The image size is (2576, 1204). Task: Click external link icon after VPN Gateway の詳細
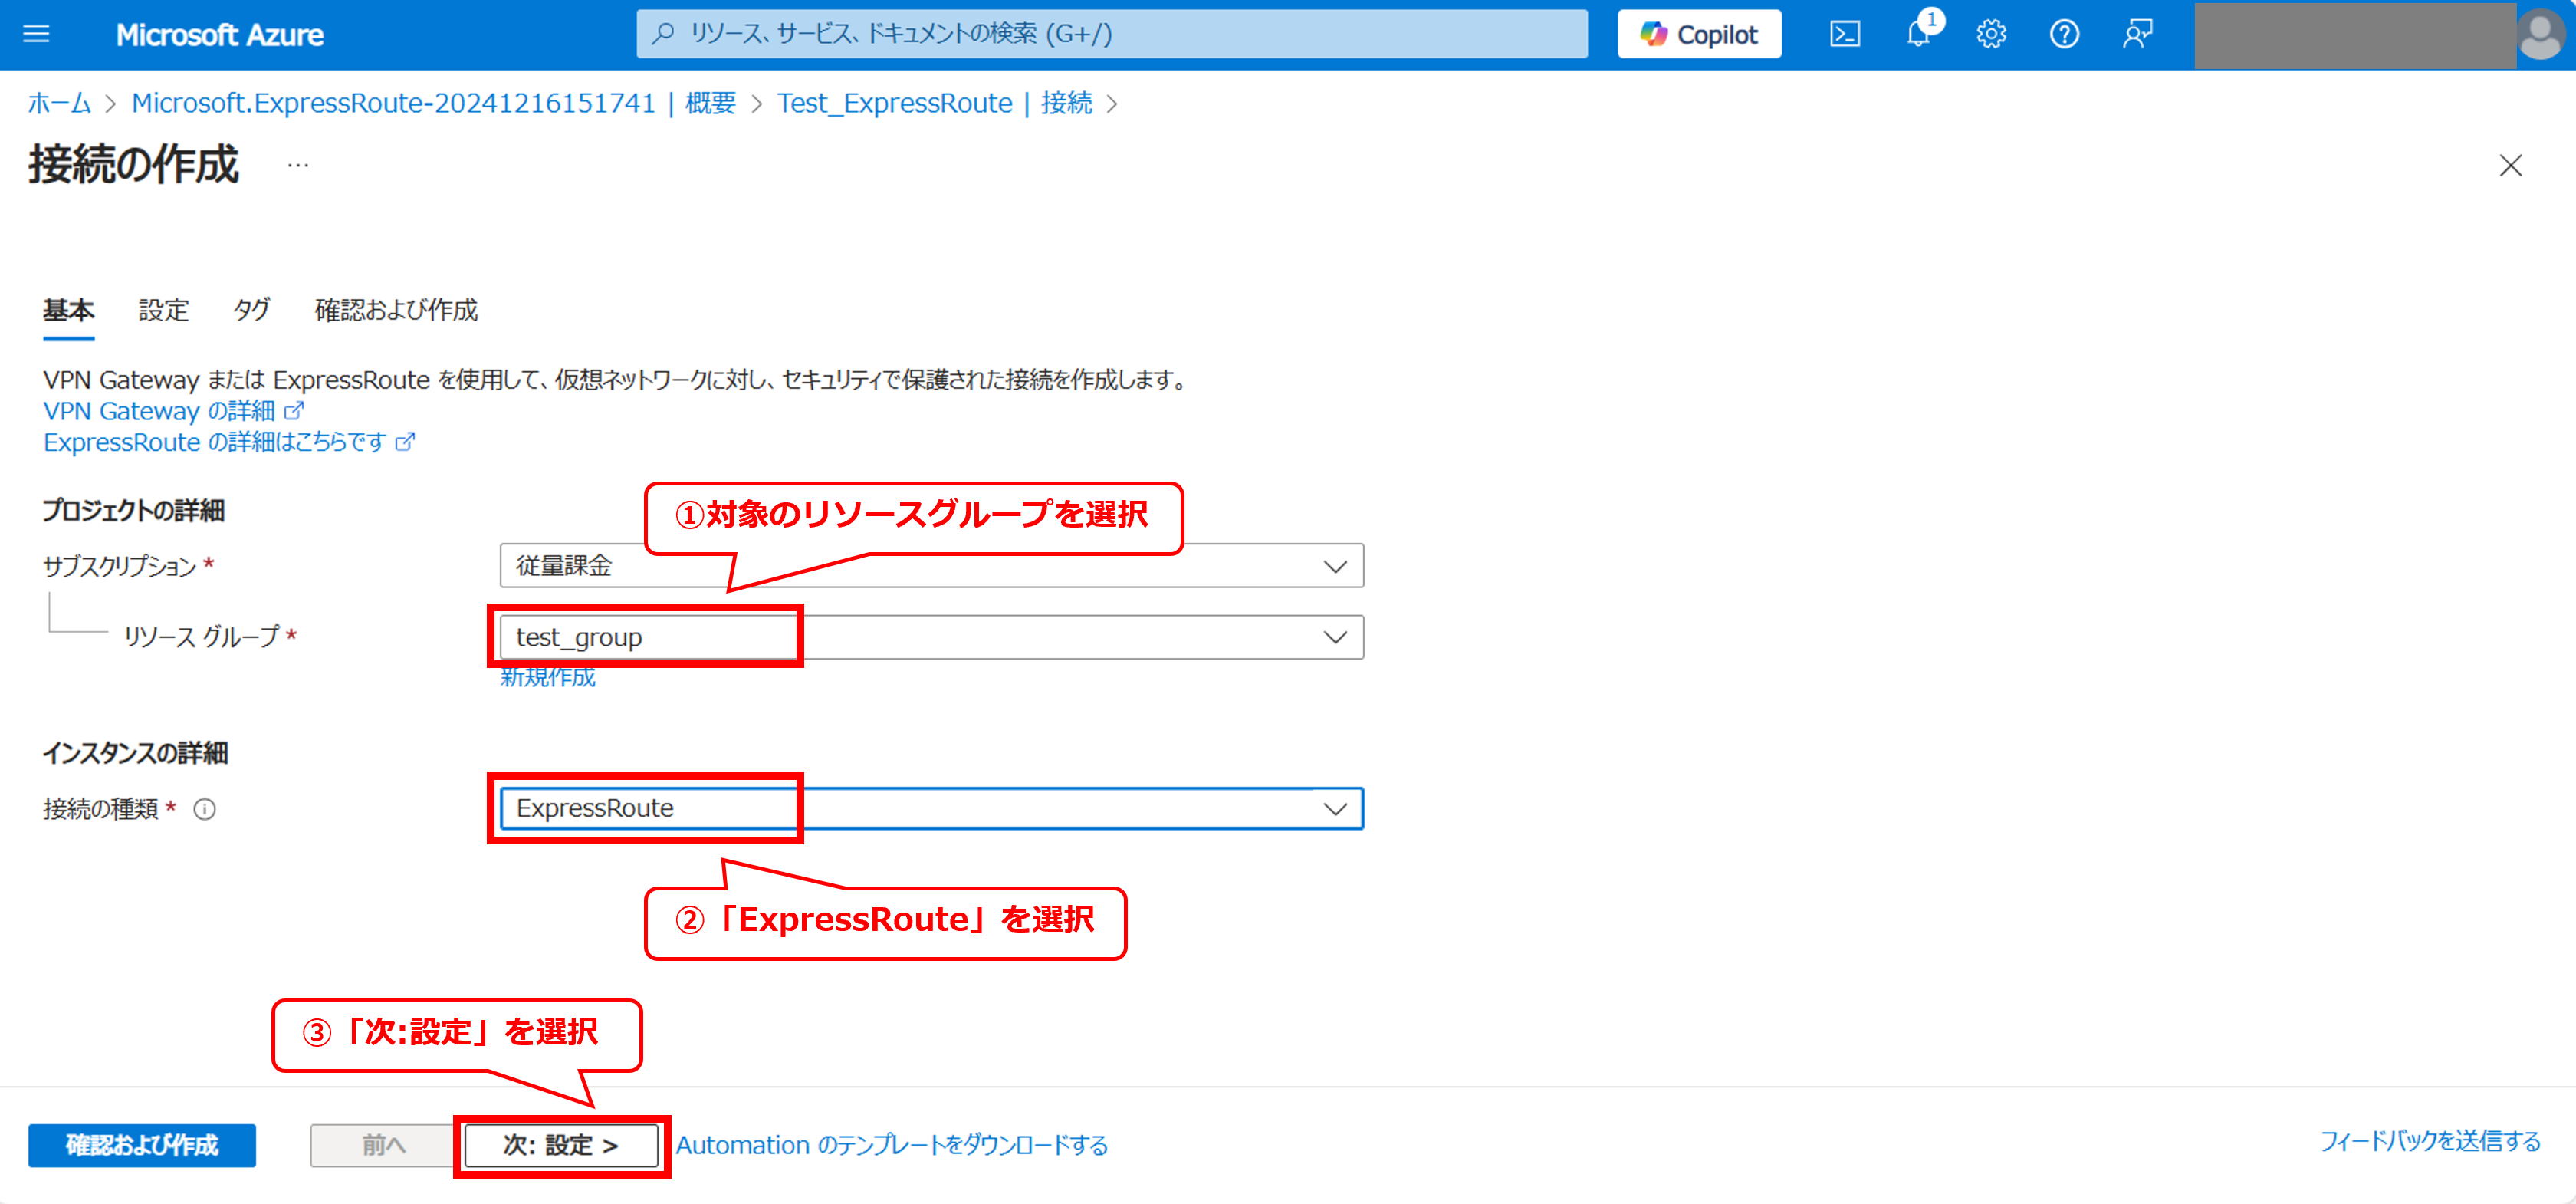coord(294,411)
